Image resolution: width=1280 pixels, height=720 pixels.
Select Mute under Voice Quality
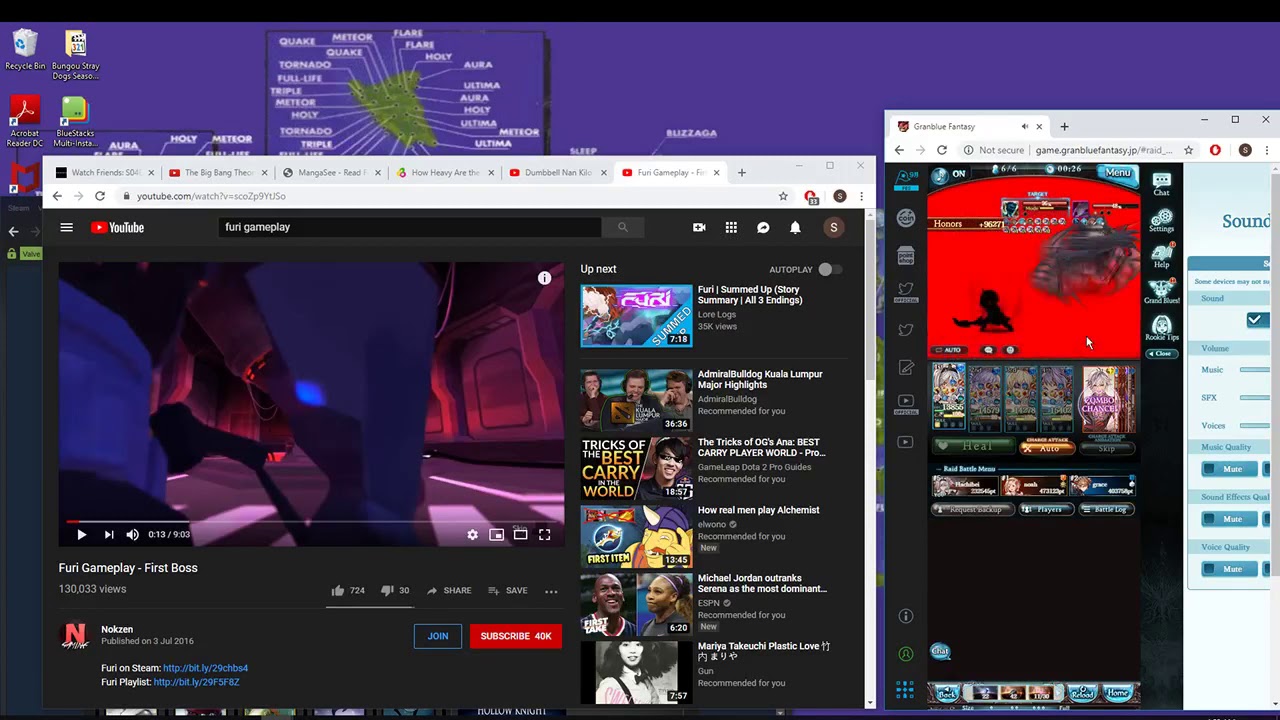(1228, 569)
